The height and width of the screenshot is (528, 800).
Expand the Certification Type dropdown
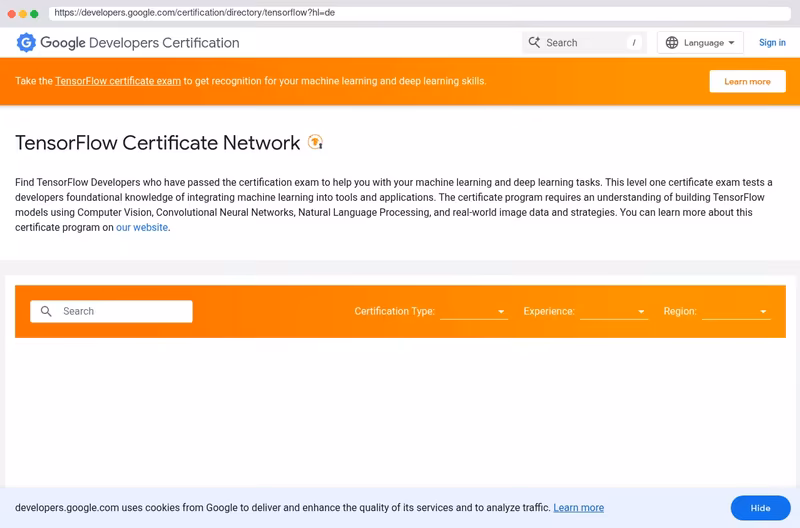coord(473,312)
